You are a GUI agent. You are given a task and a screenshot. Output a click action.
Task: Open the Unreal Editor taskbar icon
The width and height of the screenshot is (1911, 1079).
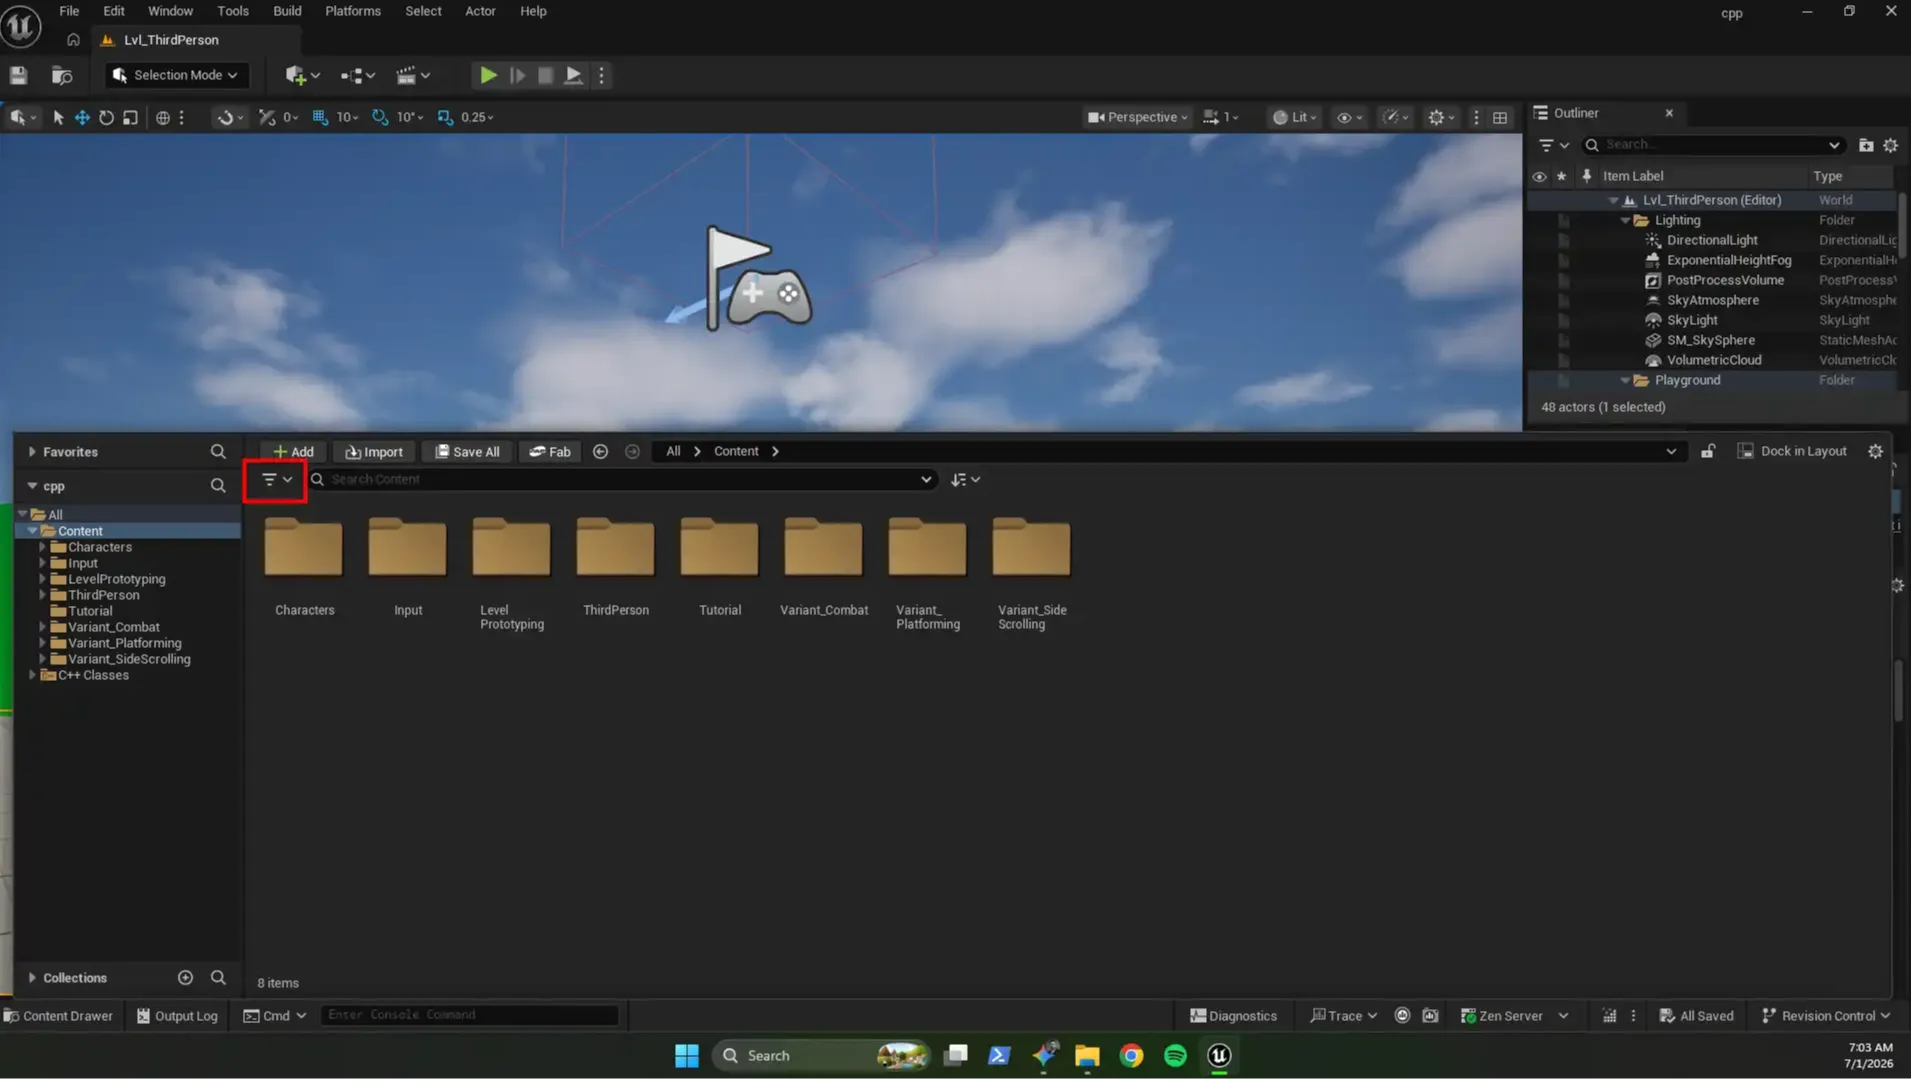pos(1219,1055)
